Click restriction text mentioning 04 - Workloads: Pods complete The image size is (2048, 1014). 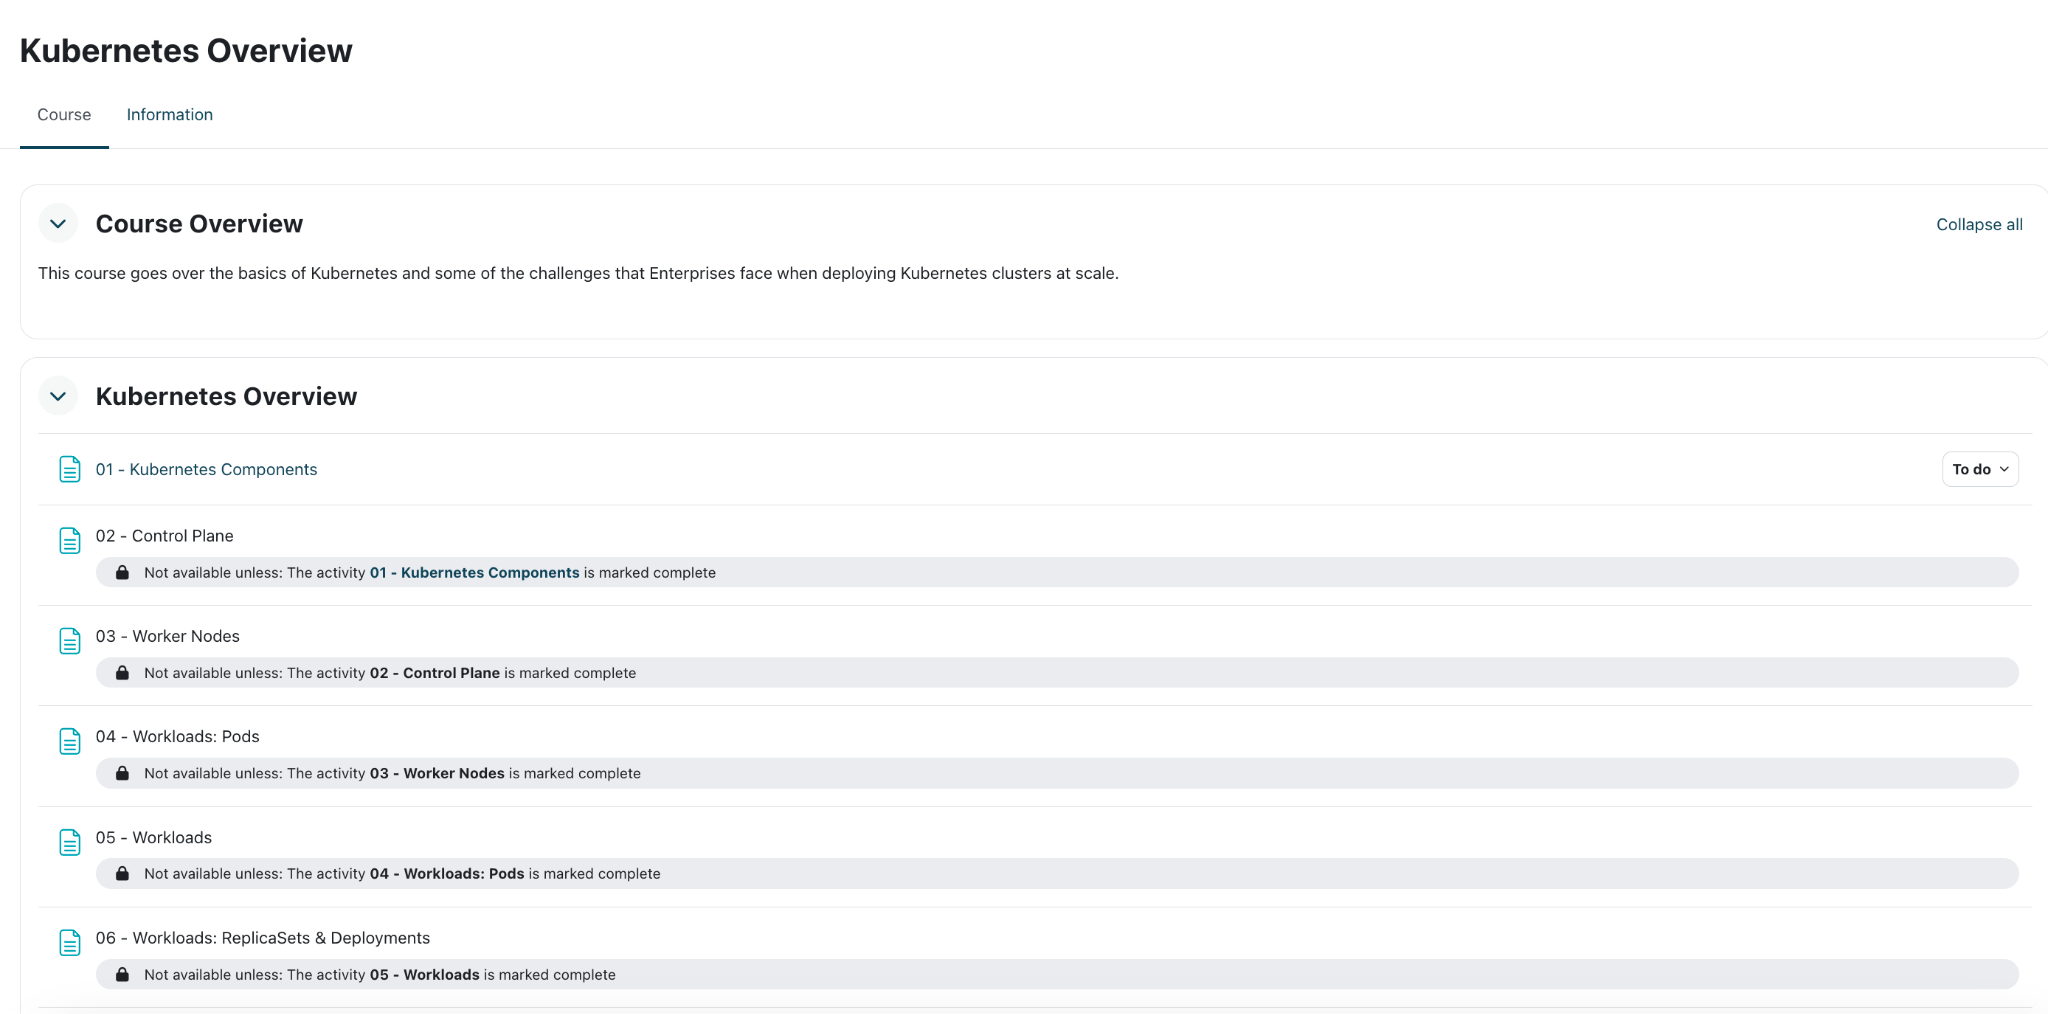(402, 874)
